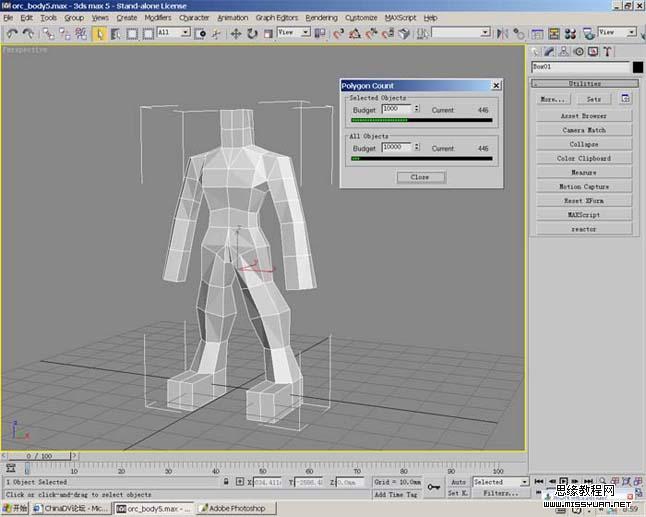Click the Align tool icon

click(x=518, y=34)
